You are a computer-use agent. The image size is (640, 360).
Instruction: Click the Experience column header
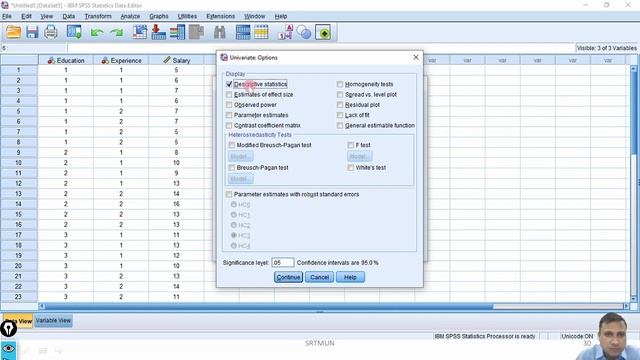click(121, 60)
